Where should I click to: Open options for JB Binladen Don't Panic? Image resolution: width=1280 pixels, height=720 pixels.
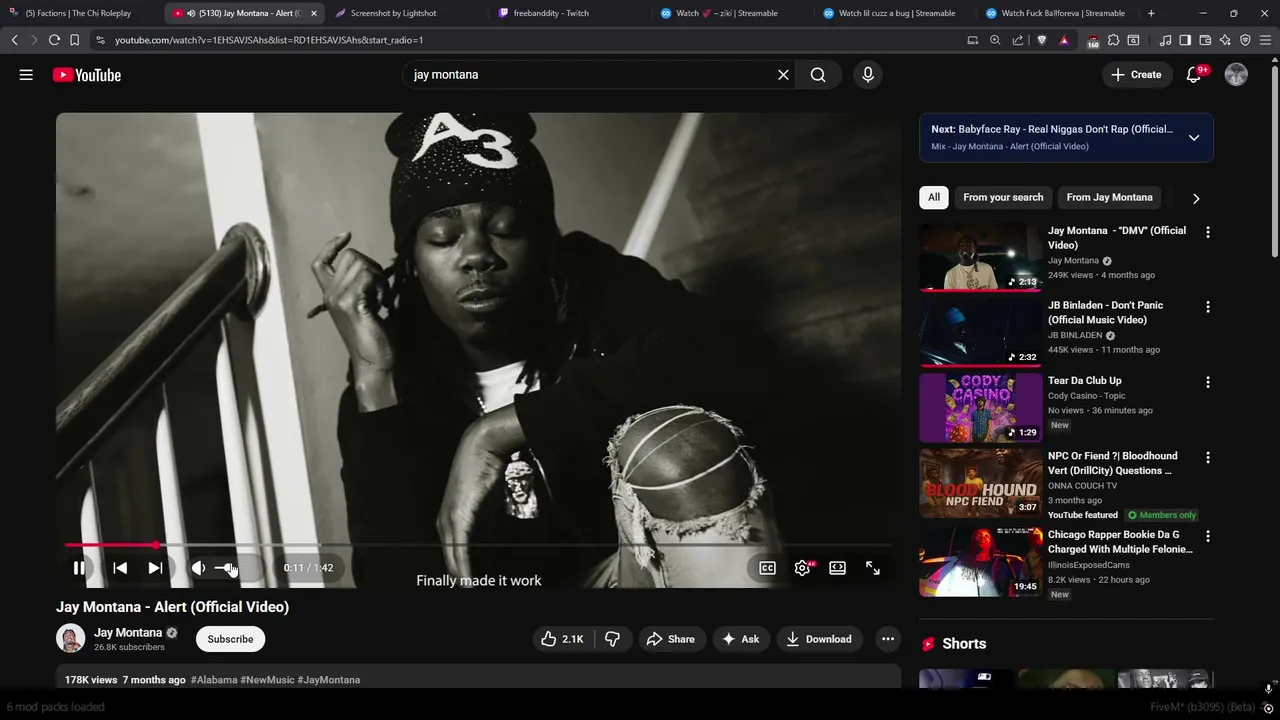pos(1207,307)
